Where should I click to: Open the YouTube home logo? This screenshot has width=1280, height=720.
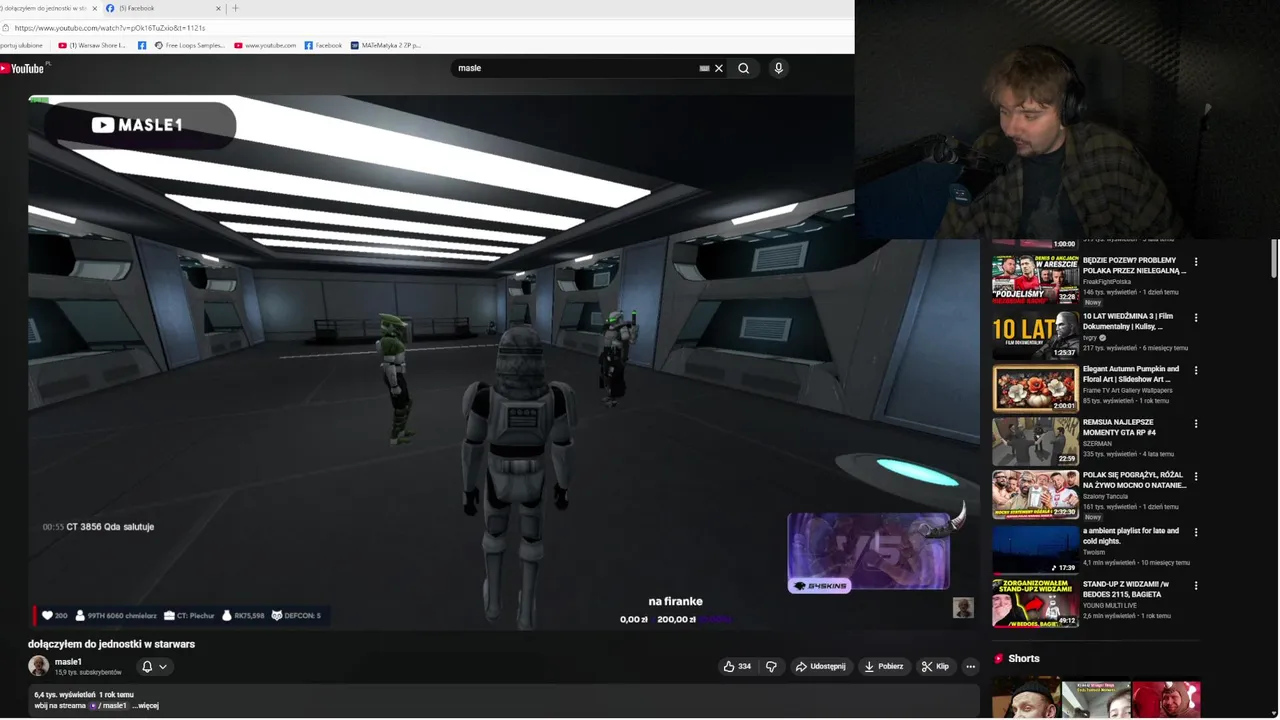pos(24,68)
